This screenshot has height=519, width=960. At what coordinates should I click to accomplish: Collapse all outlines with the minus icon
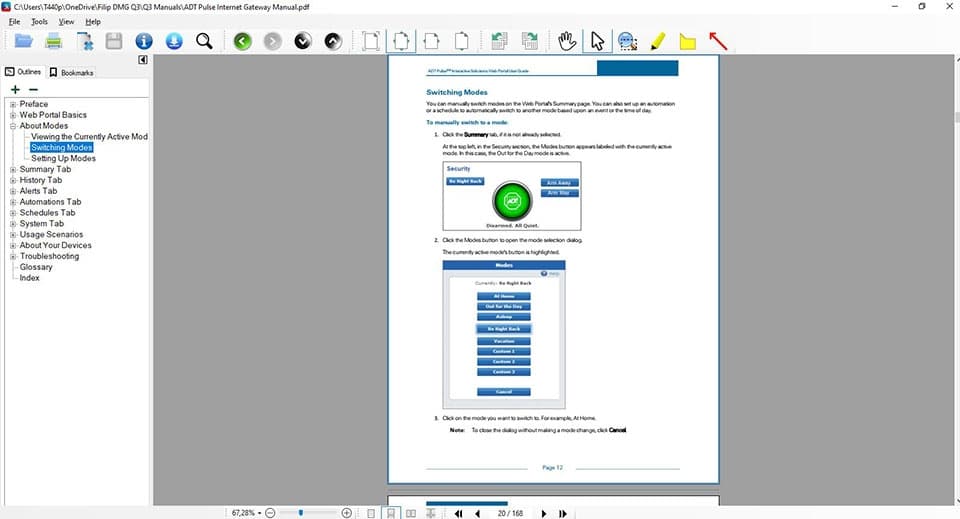coord(34,89)
